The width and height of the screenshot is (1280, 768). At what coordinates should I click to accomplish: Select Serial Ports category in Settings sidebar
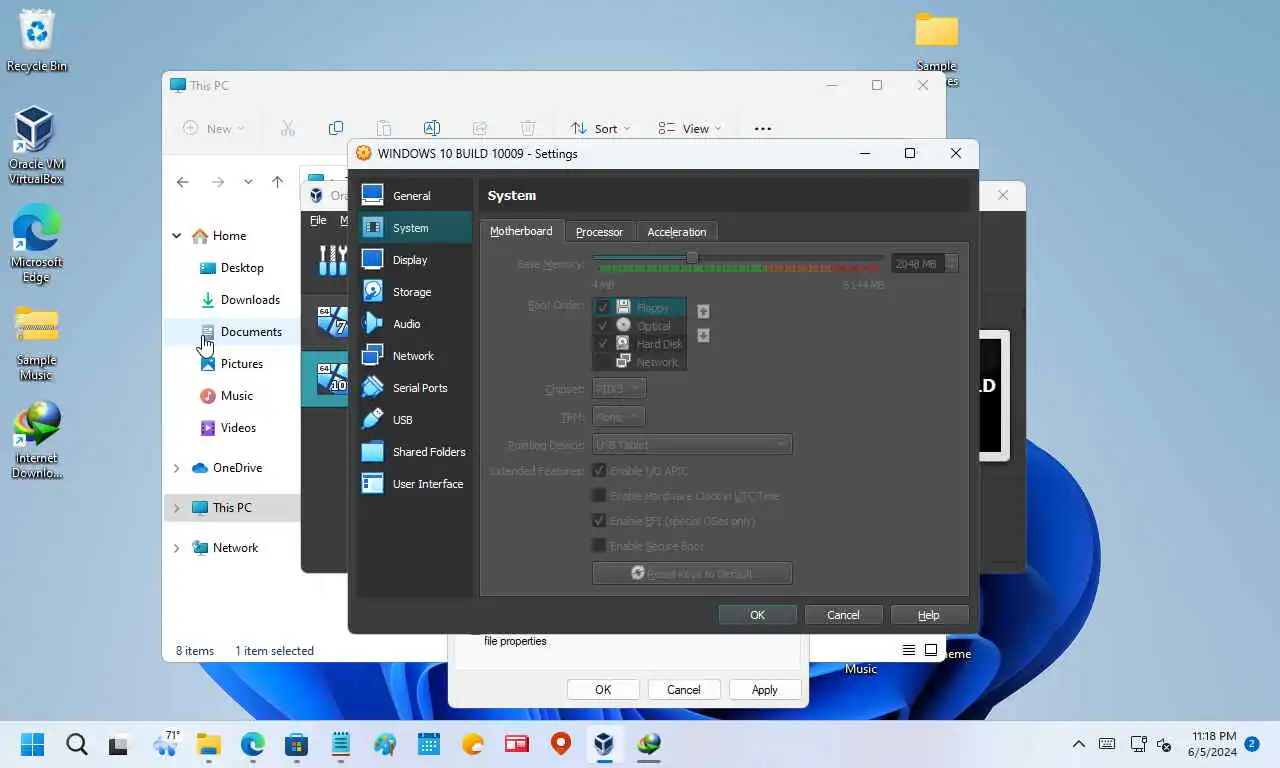pos(415,388)
